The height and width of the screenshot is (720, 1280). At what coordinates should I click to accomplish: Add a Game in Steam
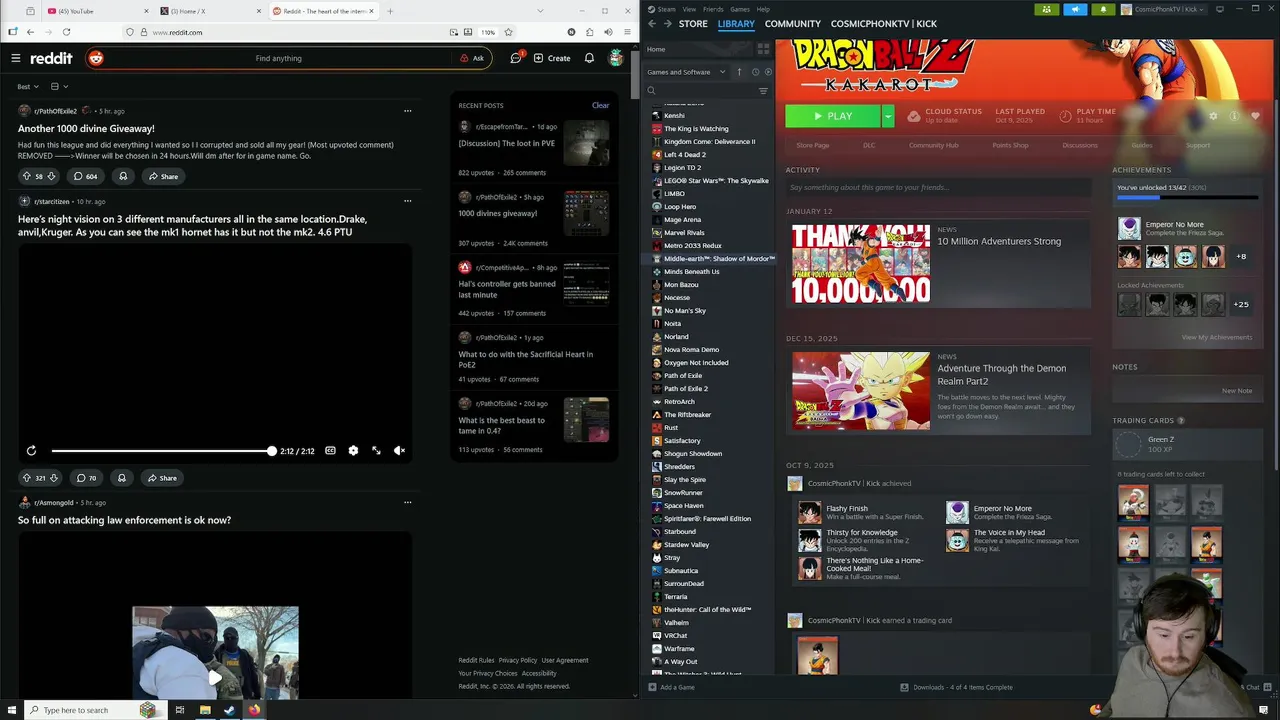point(671,687)
